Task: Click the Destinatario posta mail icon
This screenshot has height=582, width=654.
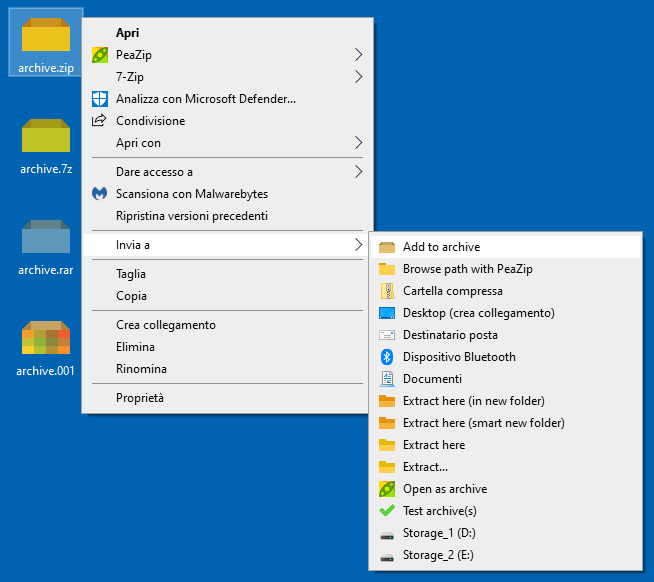Action: [x=387, y=335]
